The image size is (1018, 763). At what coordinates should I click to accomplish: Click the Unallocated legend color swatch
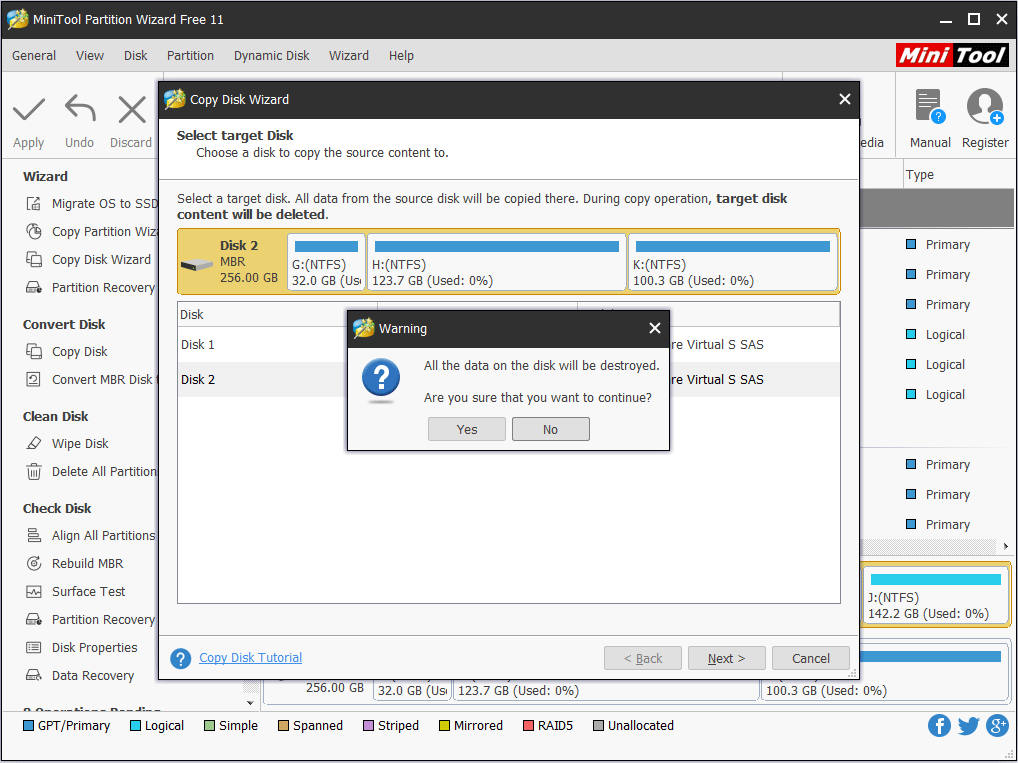click(x=599, y=726)
